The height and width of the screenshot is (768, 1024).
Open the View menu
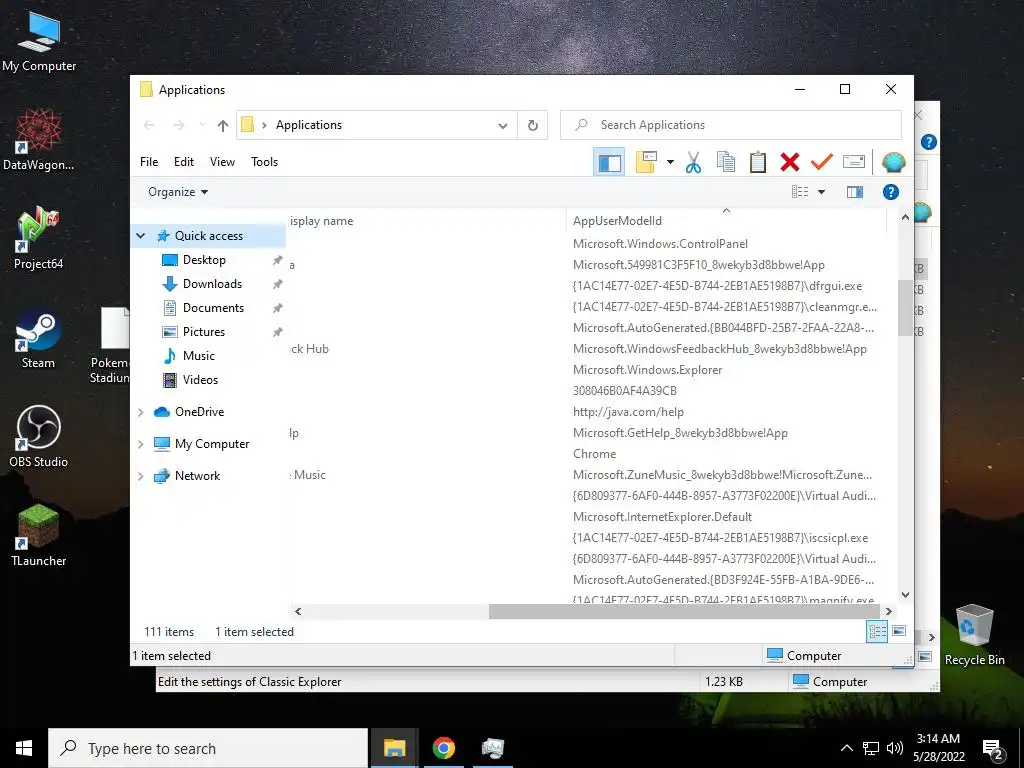pyautogui.click(x=222, y=162)
